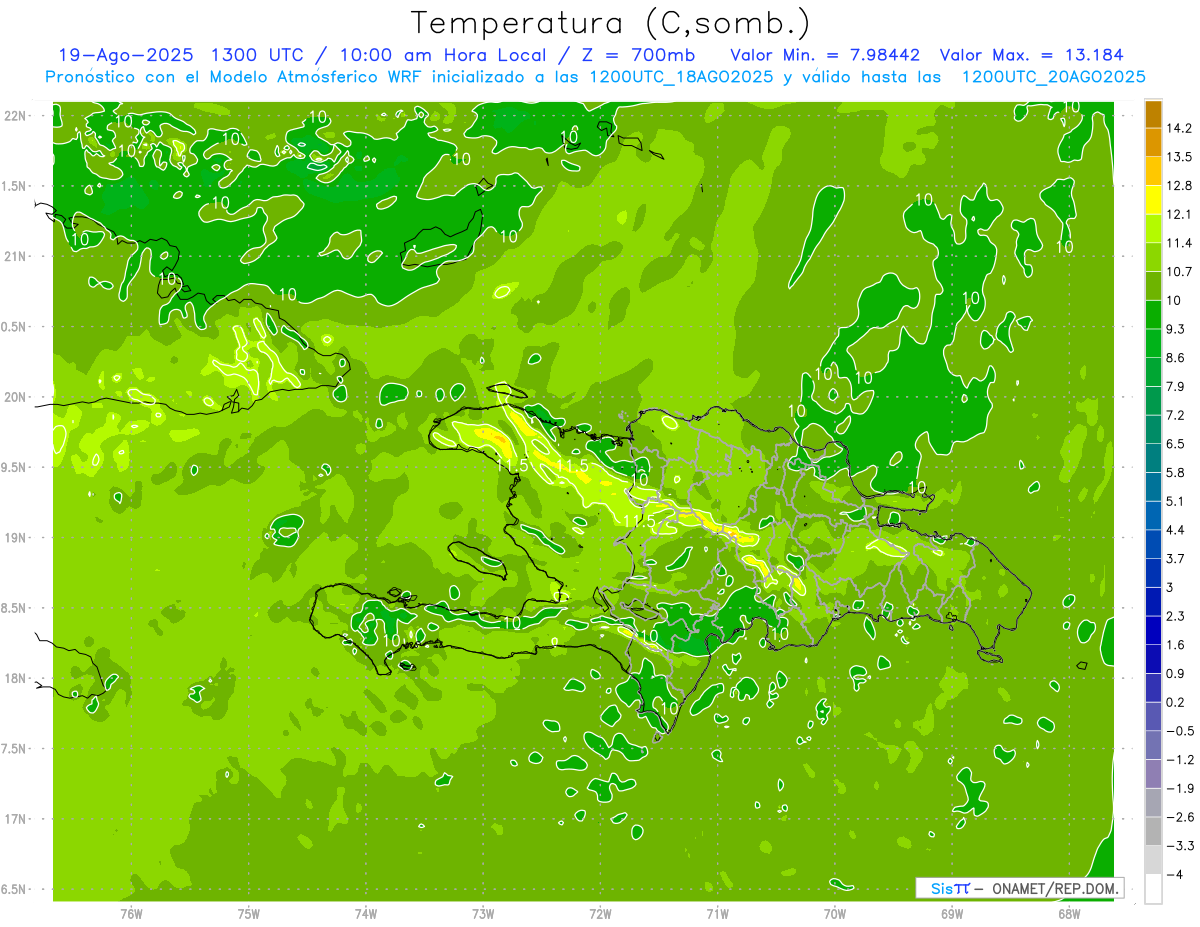Image resolution: width=1200 pixels, height=927 pixels.
Task: Click the '-4' colorbar value
Action: tap(1174, 874)
